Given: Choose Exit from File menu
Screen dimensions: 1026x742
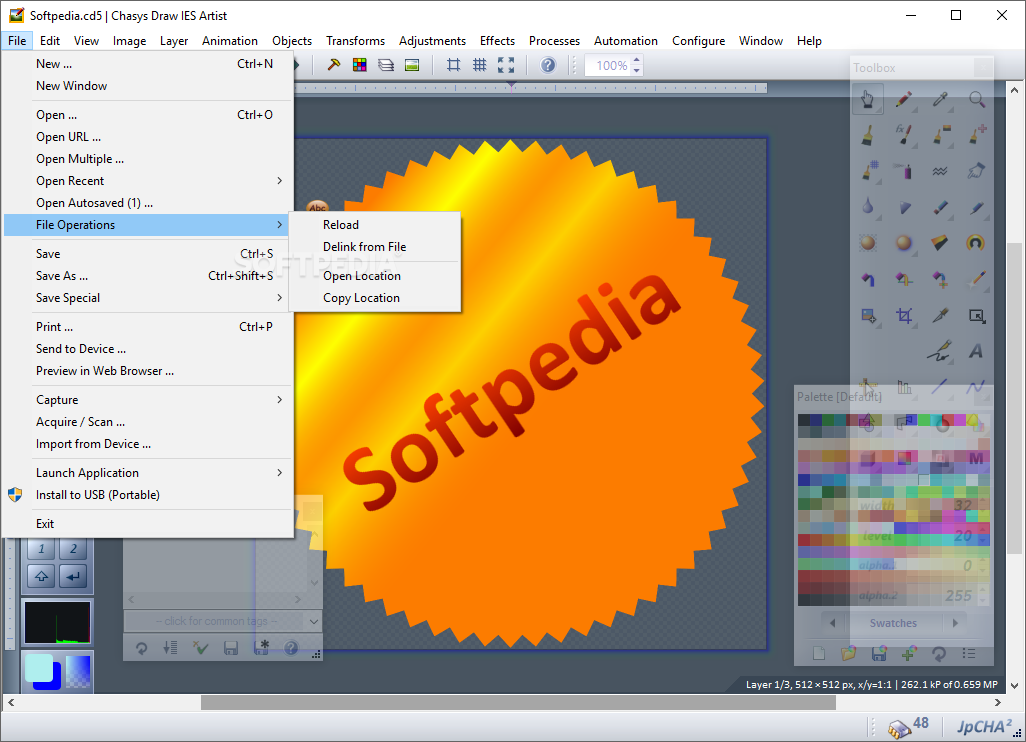Looking at the screenshot, I should 148,523.
